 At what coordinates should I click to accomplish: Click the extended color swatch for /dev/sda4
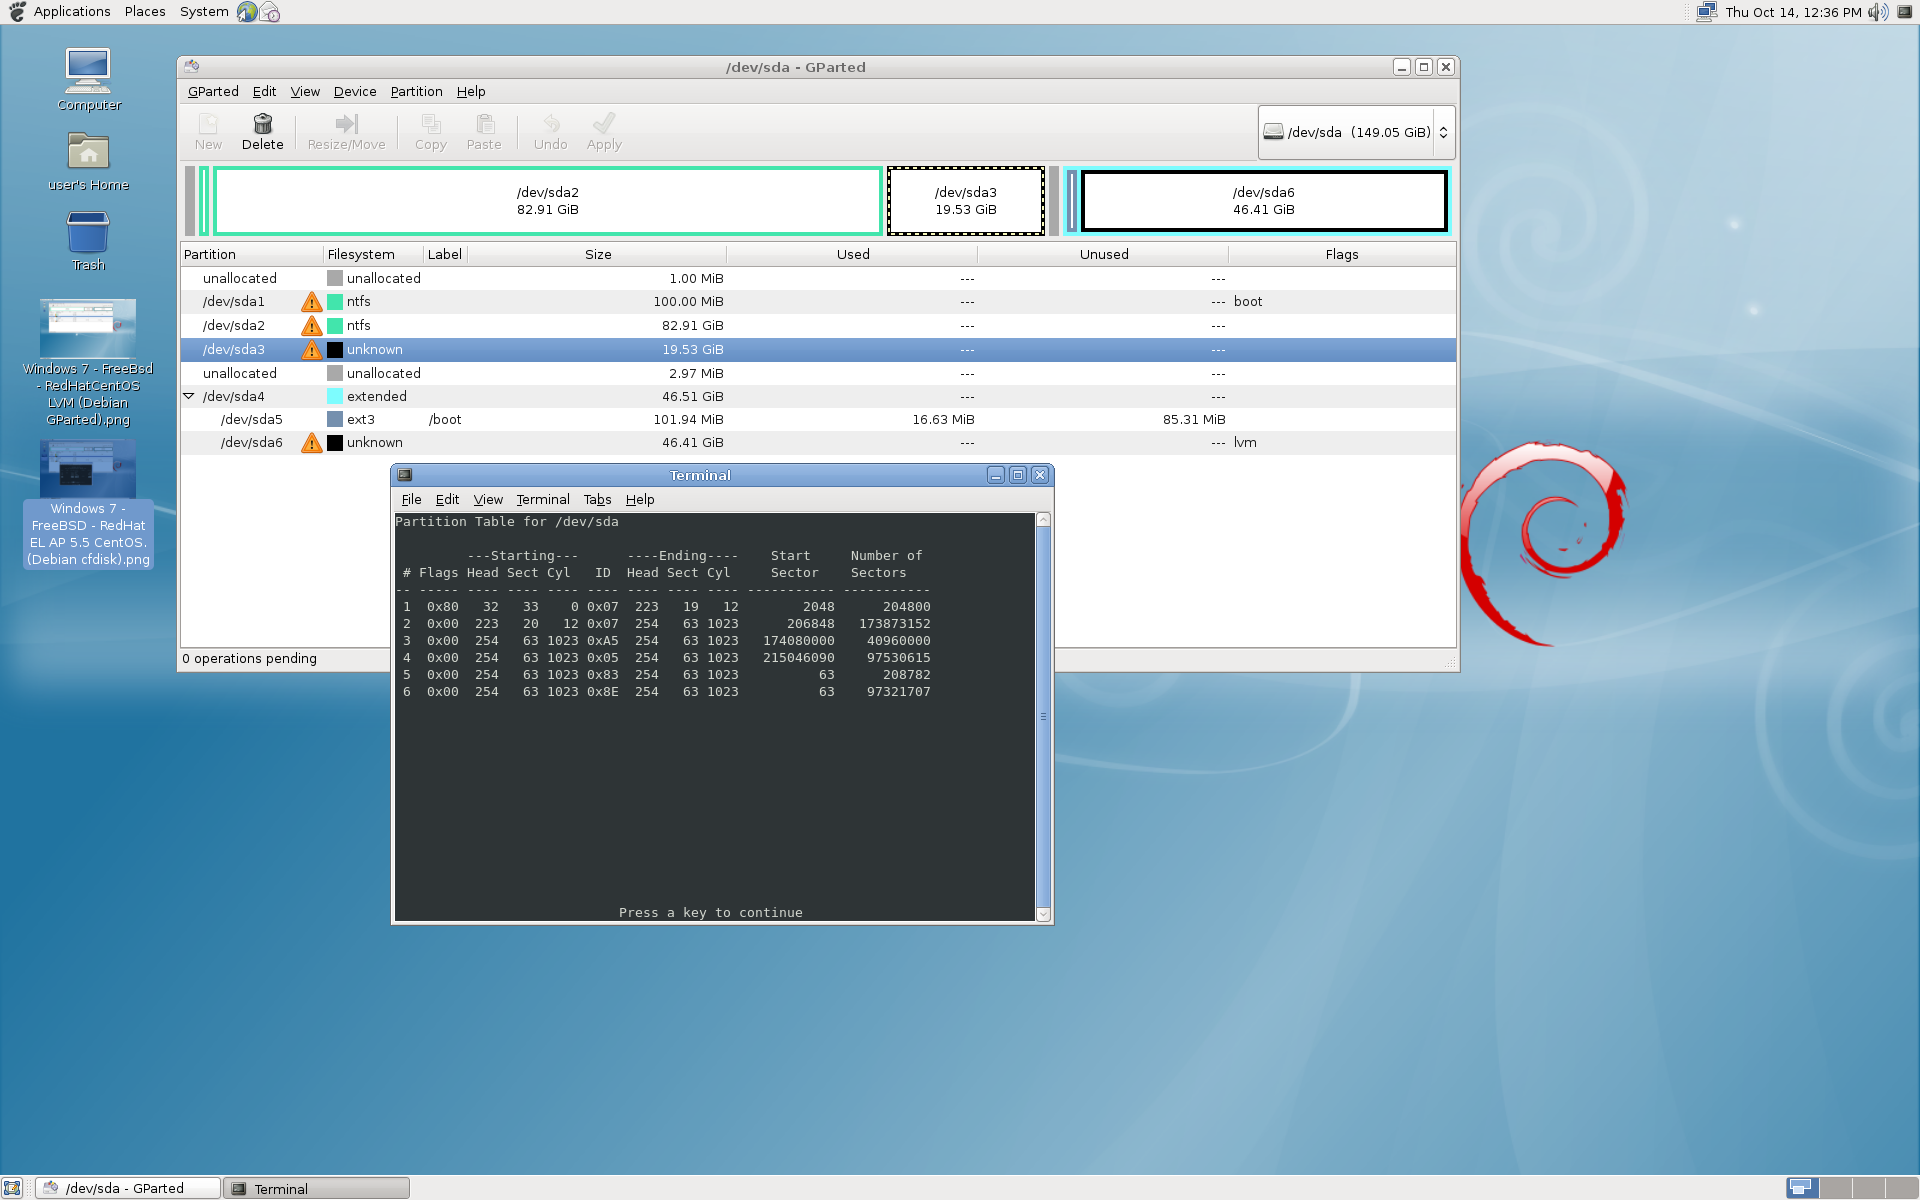[335, 397]
